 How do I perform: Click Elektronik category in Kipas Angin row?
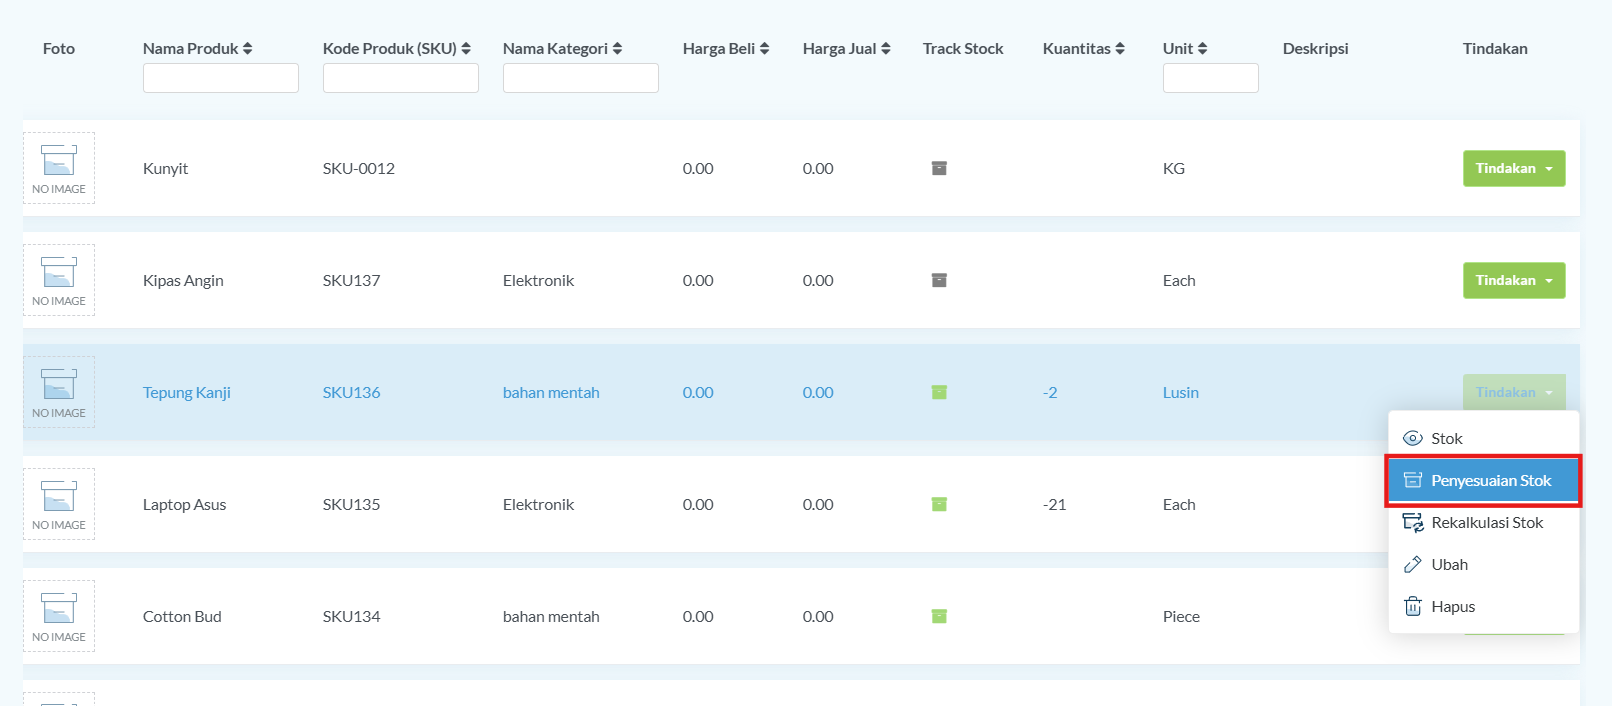tap(539, 280)
